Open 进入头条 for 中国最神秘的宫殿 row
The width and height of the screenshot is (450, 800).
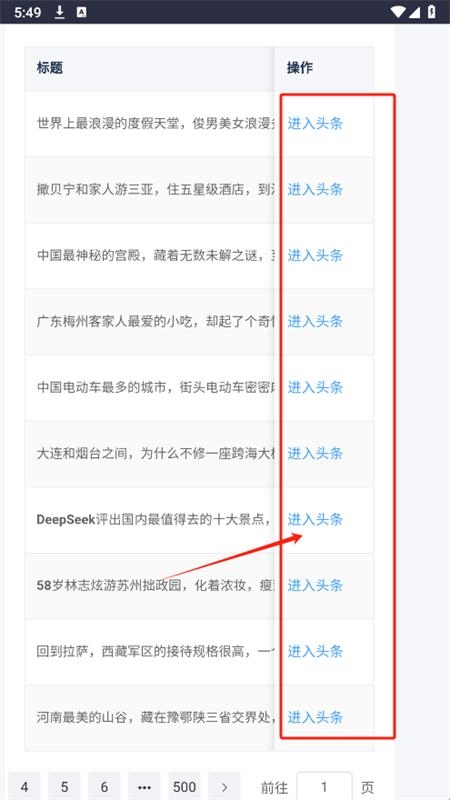point(315,255)
